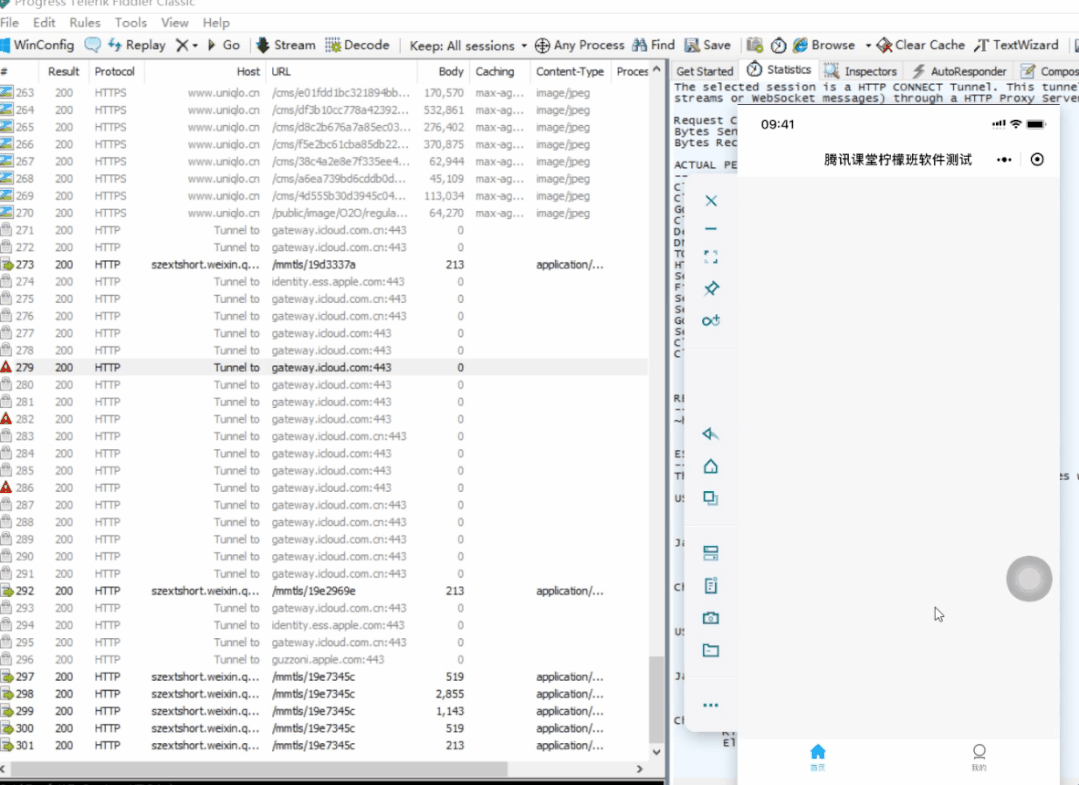Select session 273 /mmtls/19d3337a
1079x785 pixels.
point(323,264)
